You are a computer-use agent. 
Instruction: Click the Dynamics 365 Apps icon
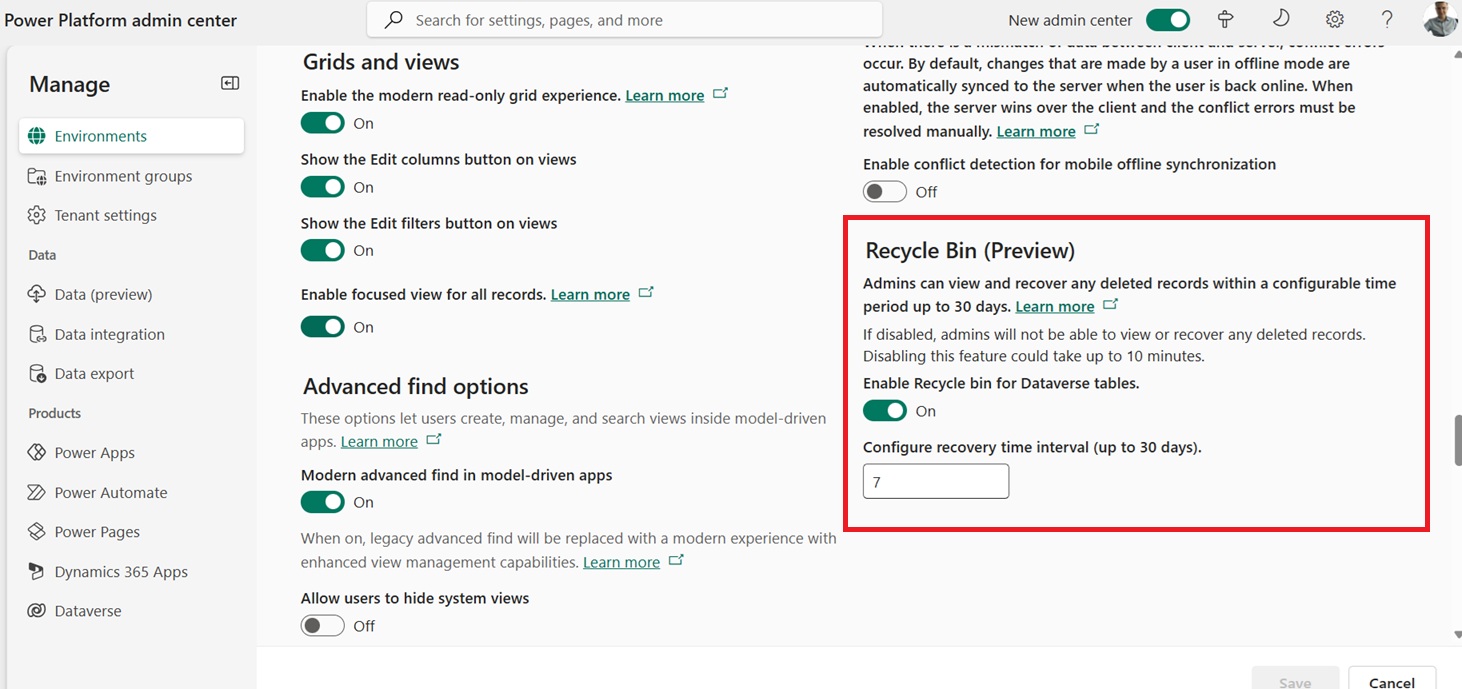tap(37, 572)
